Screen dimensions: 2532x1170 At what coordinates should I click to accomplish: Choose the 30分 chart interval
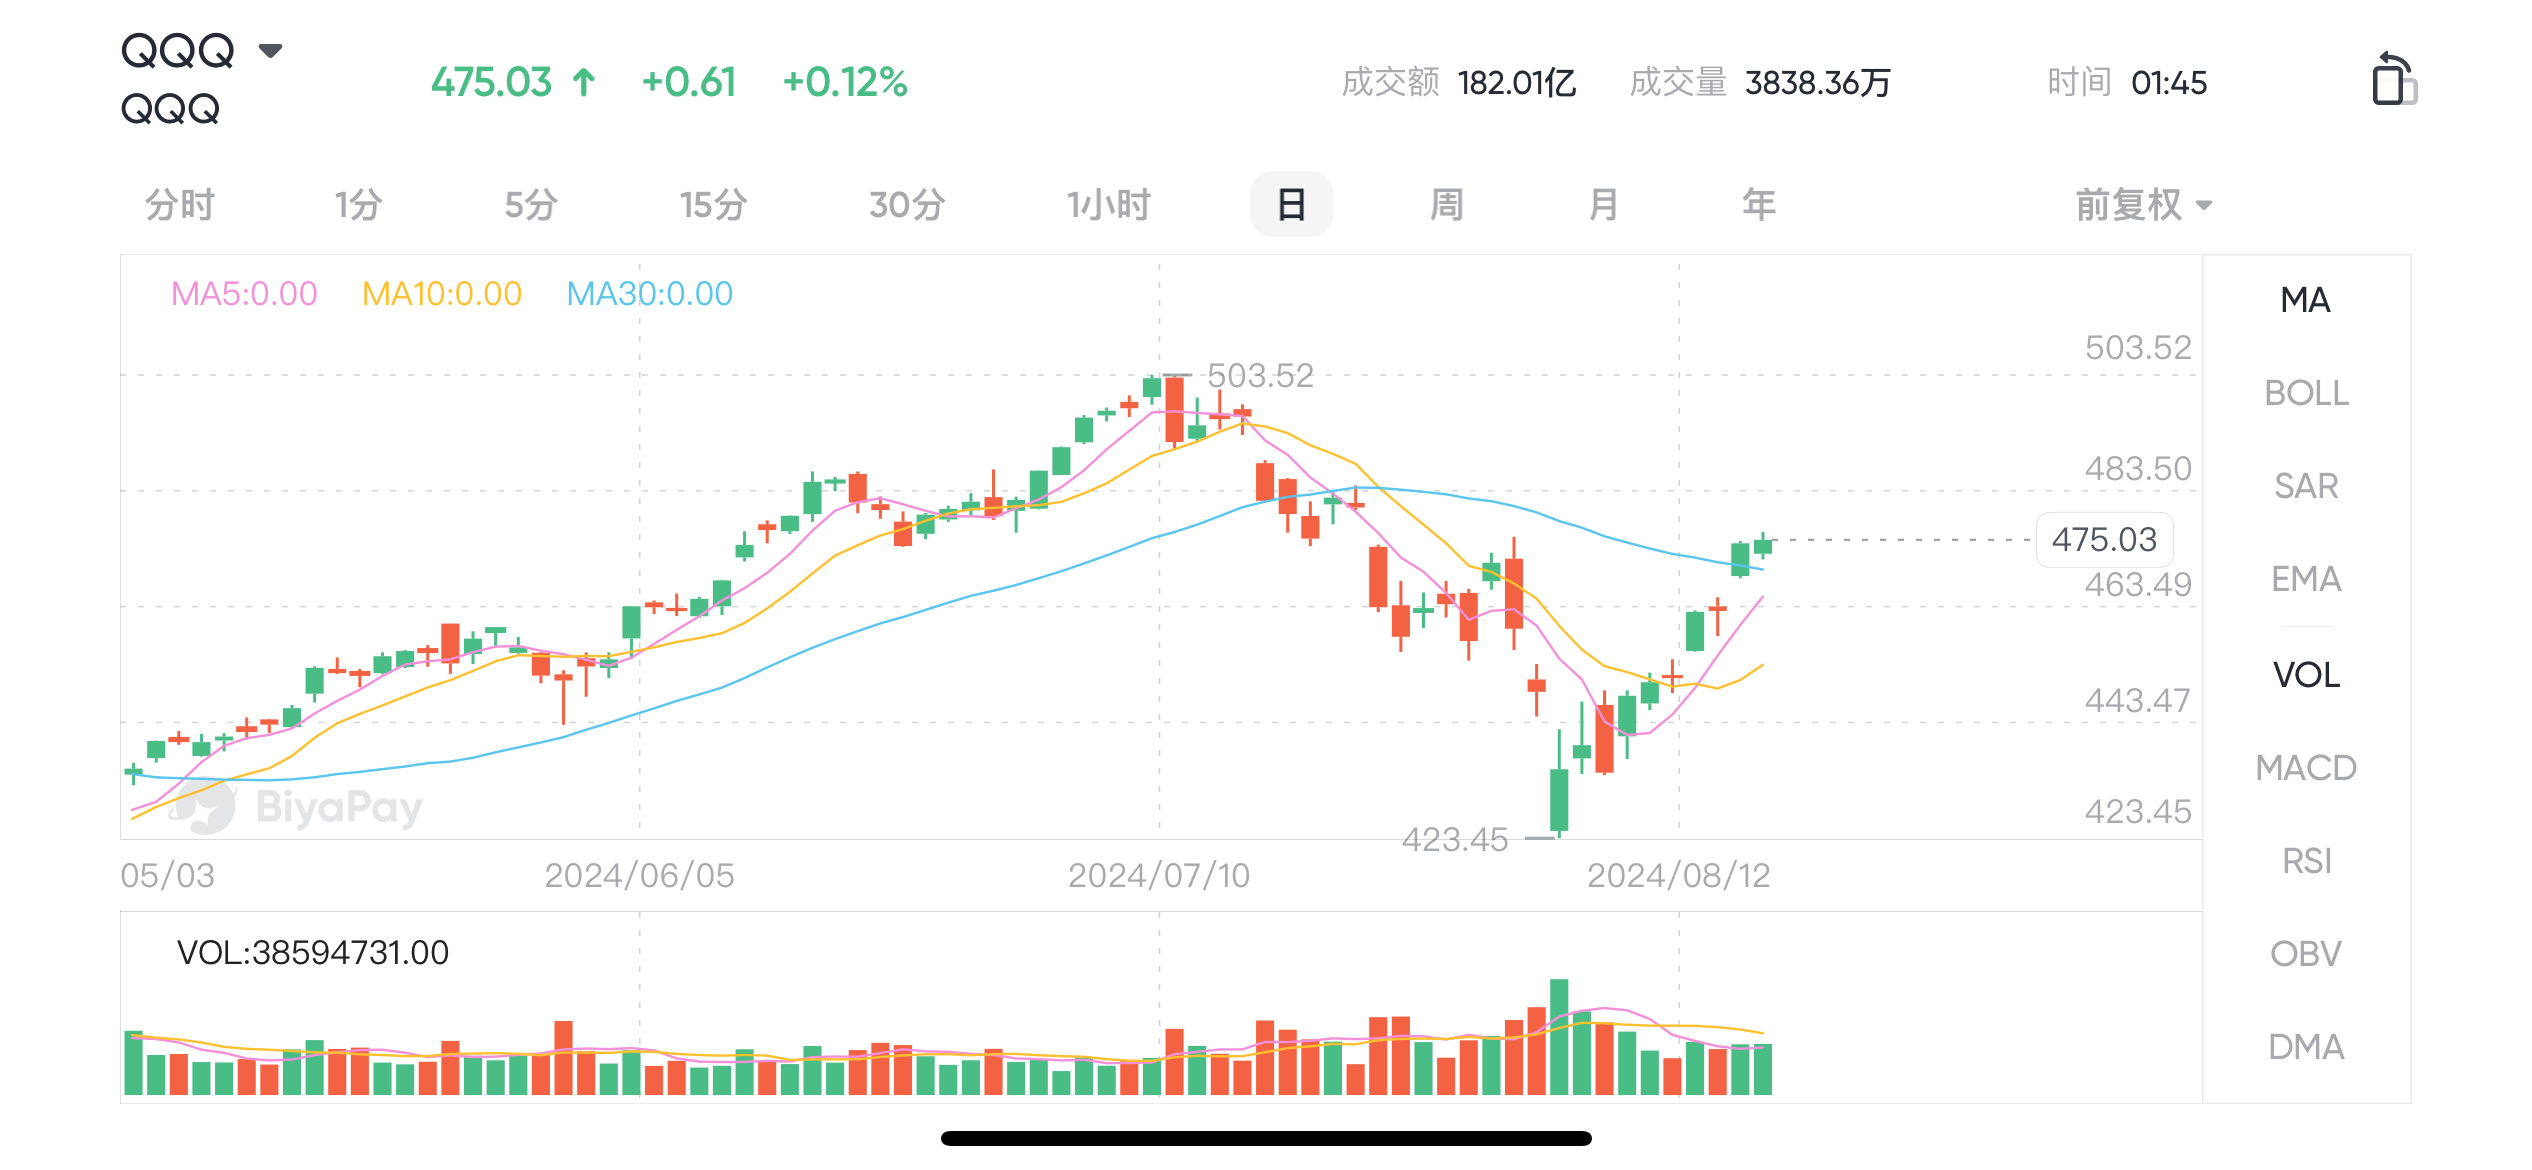pyautogui.click(x=907, y=205)
